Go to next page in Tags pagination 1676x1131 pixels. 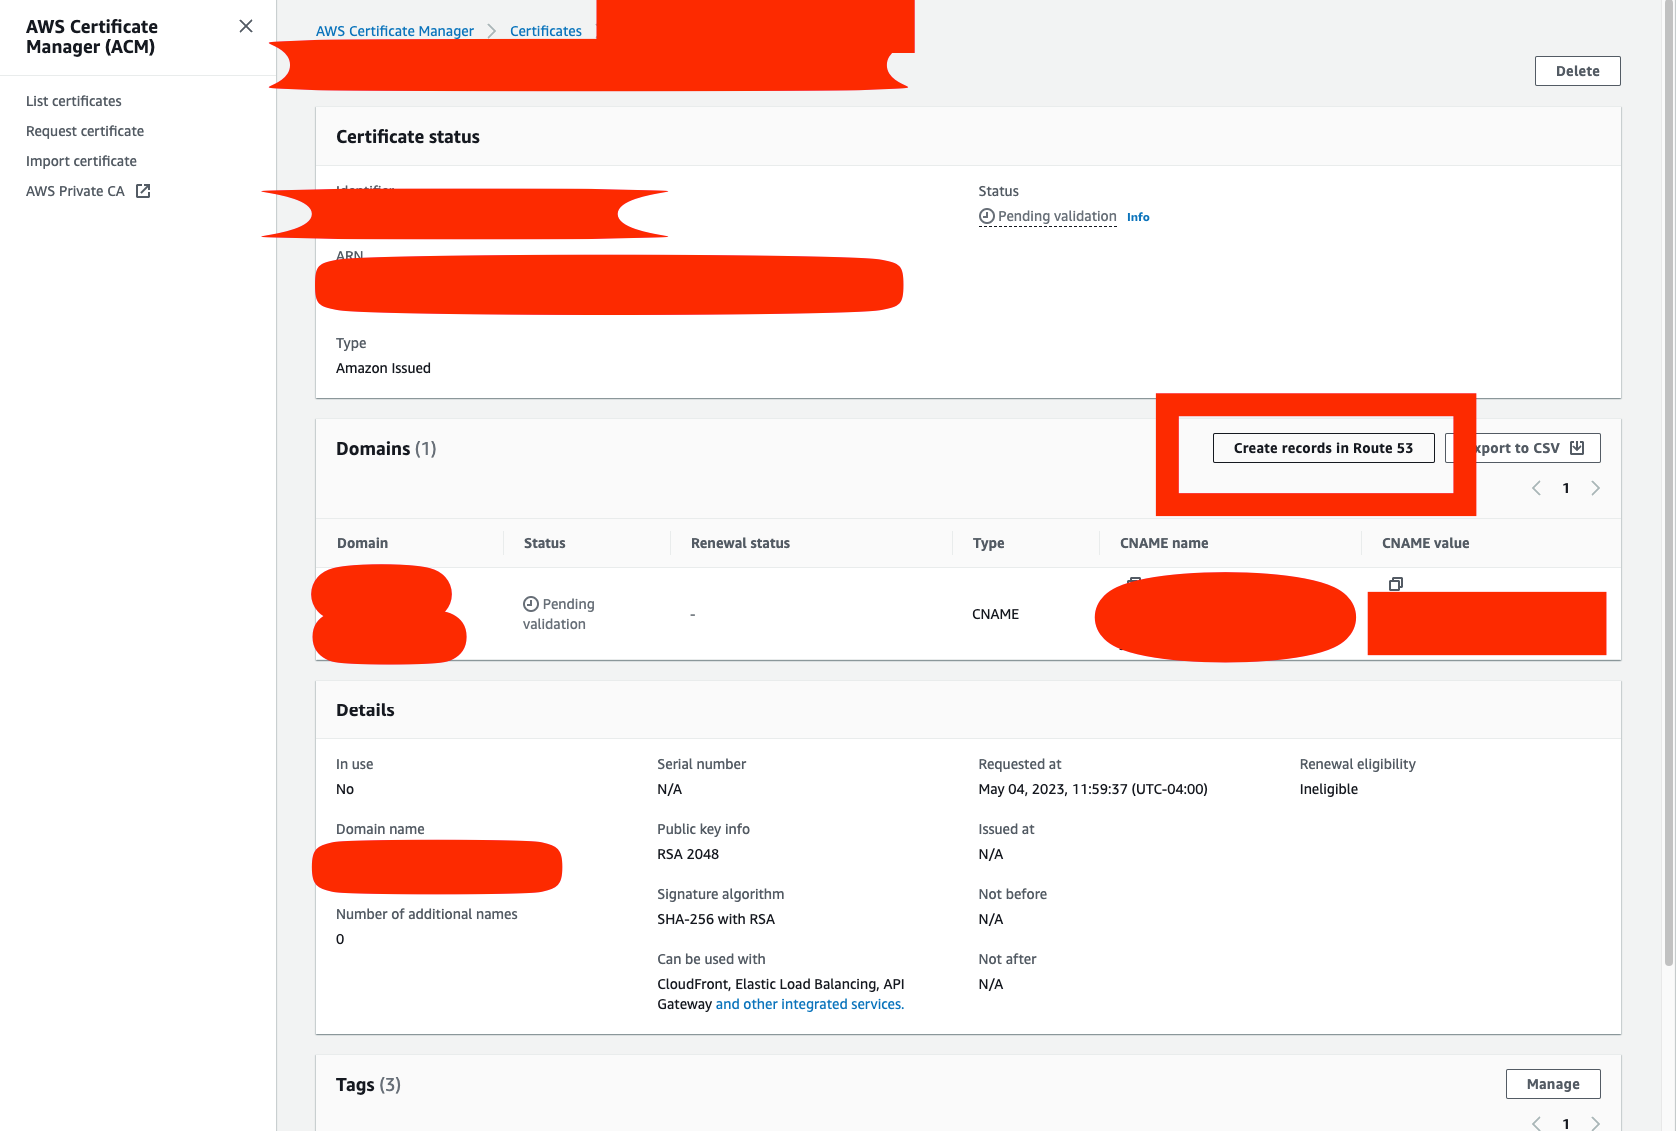tap(1596, 1123)
